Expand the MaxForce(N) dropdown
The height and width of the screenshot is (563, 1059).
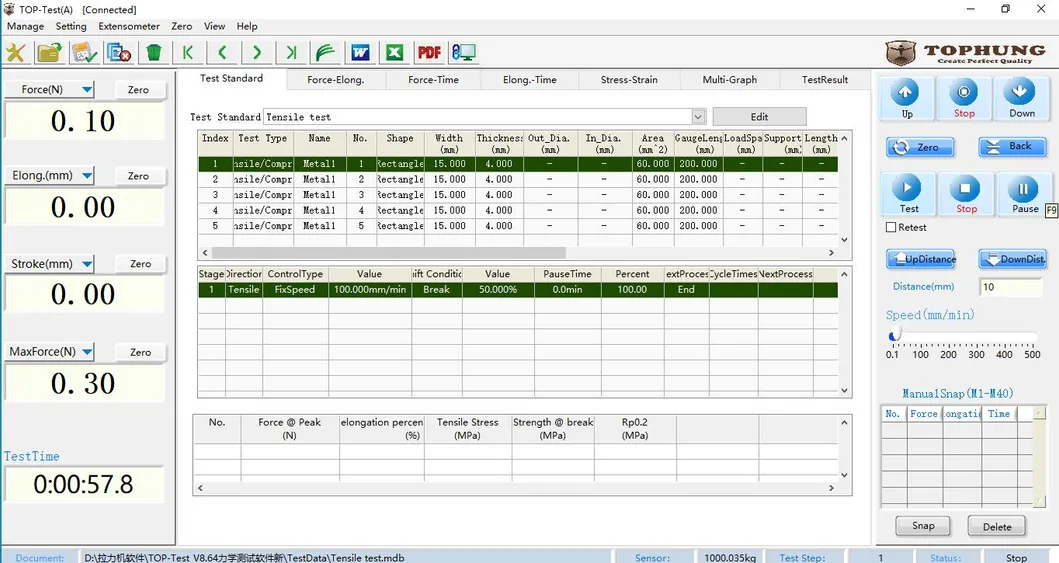[x=88, y=352]
